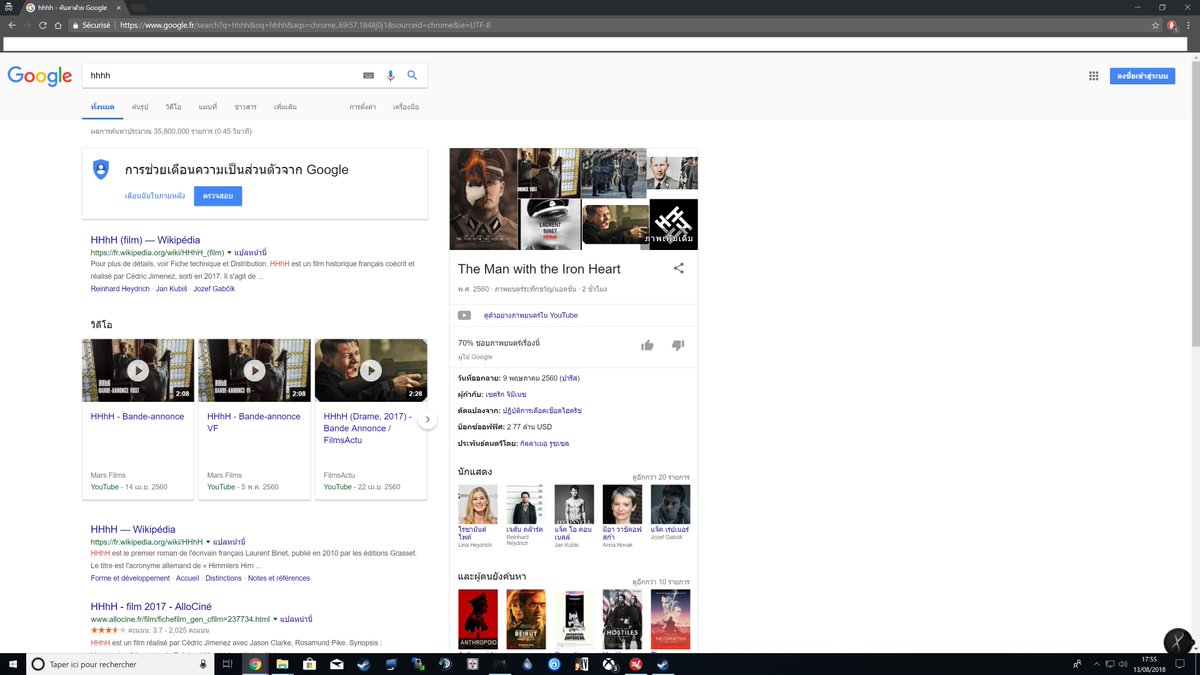Play the 2:28 FilmsActu trailer video

[x=371, y=370]
